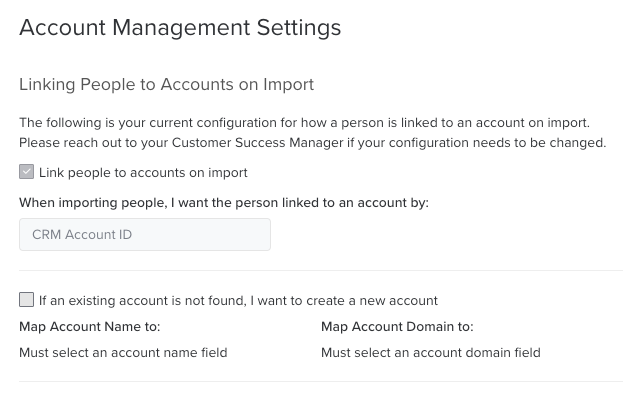The height and width of the screenshot is (402, 642).
Task: Open the CRM Account ID dropdown
Action: point(145,235)
